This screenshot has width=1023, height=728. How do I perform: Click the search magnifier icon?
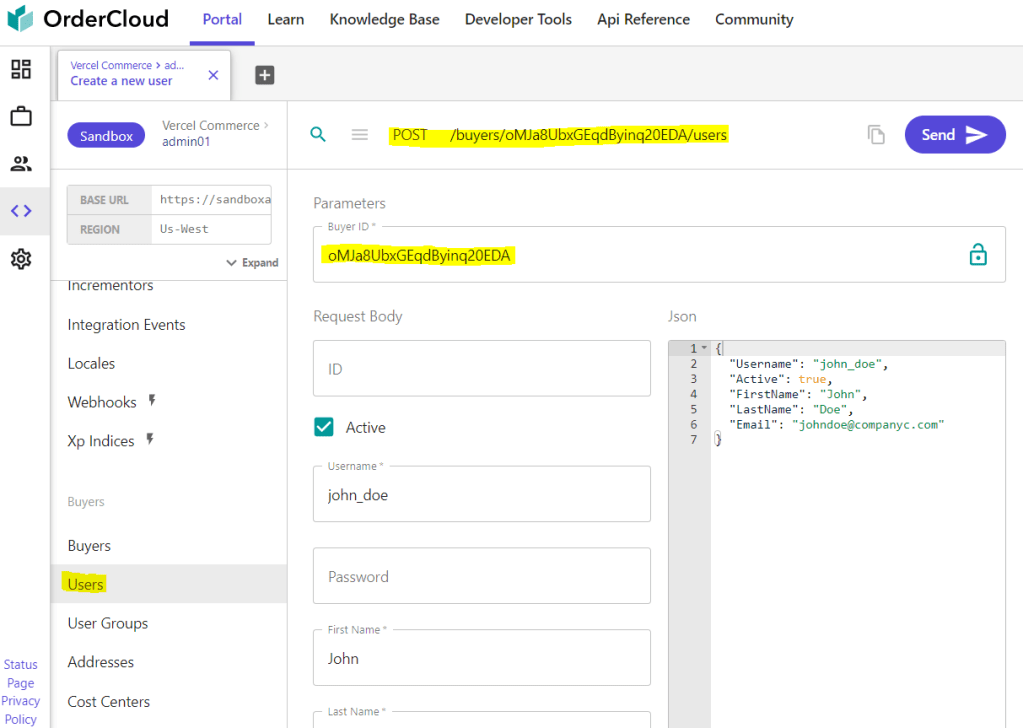318,134
